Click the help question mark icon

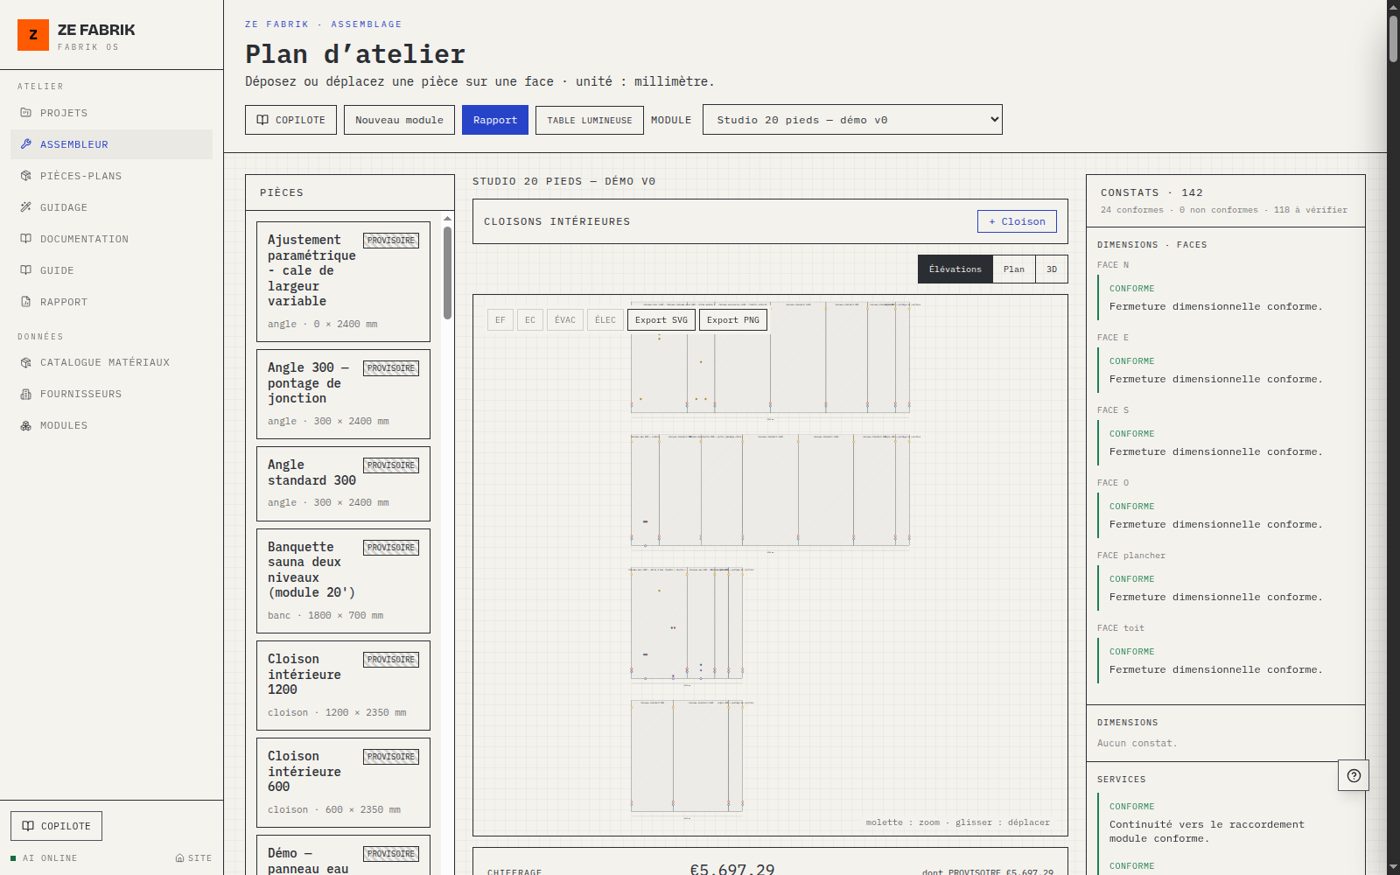click(x=1353, y=775)
